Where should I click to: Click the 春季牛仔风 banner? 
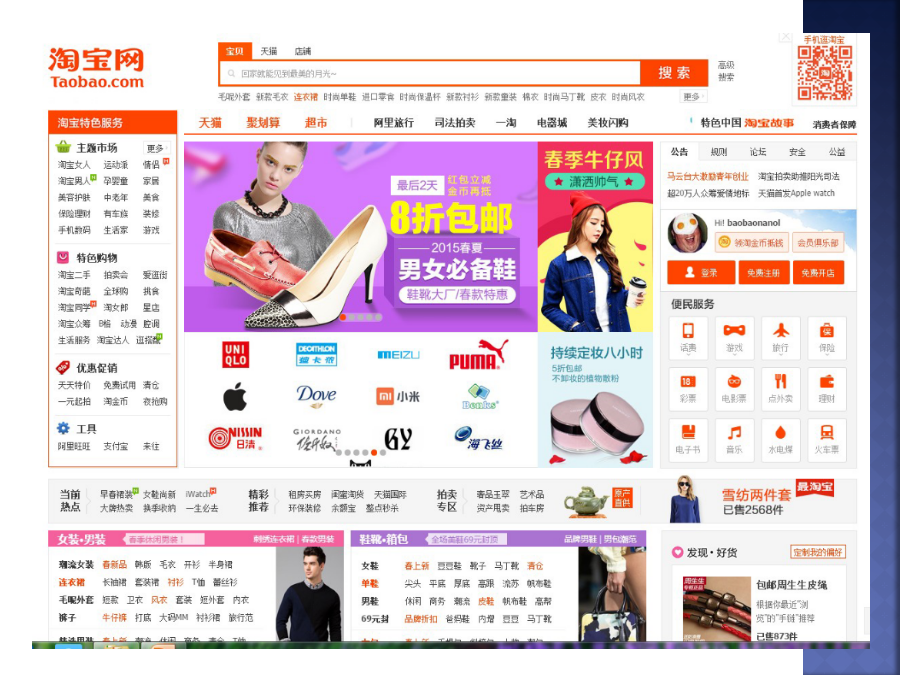pos(595,236)
